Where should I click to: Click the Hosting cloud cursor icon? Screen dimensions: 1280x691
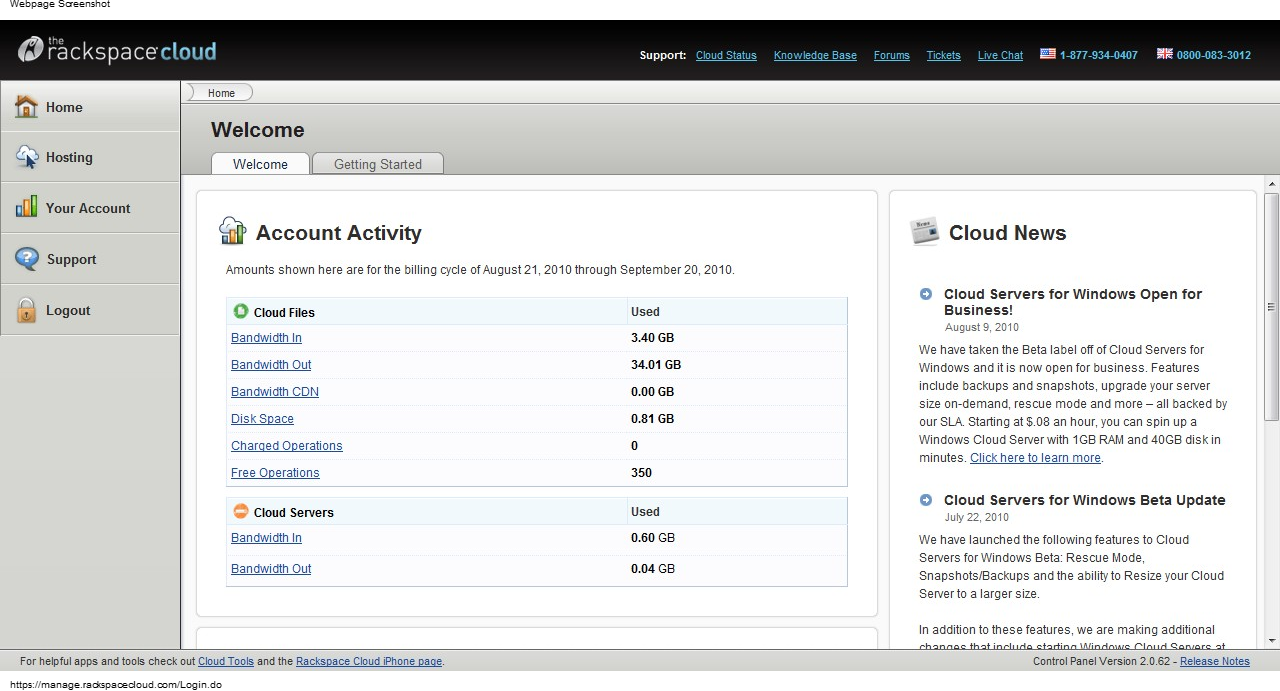(27, 157)
